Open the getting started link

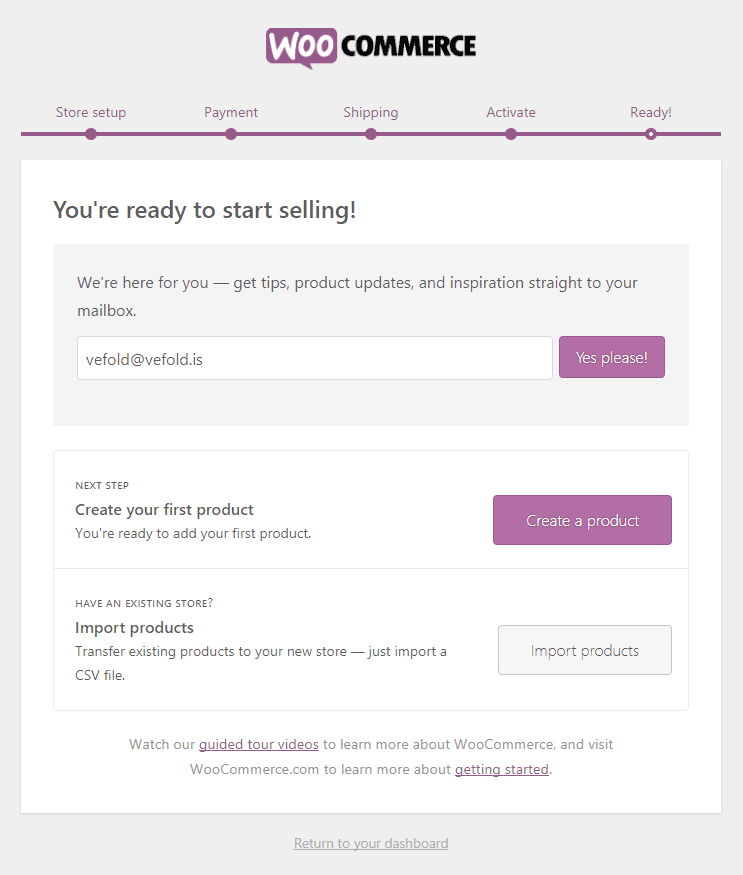[502, 769]
